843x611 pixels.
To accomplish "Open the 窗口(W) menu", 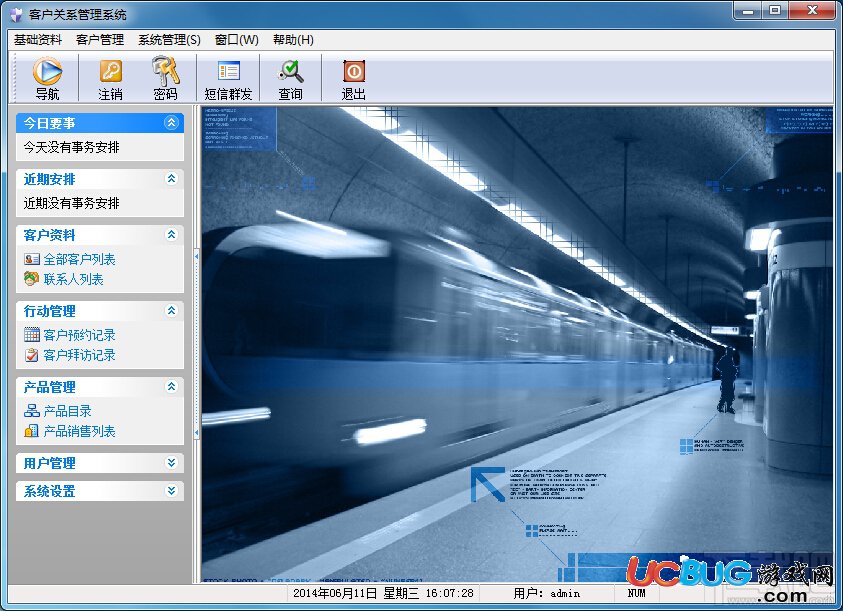I will pos(237,40).
